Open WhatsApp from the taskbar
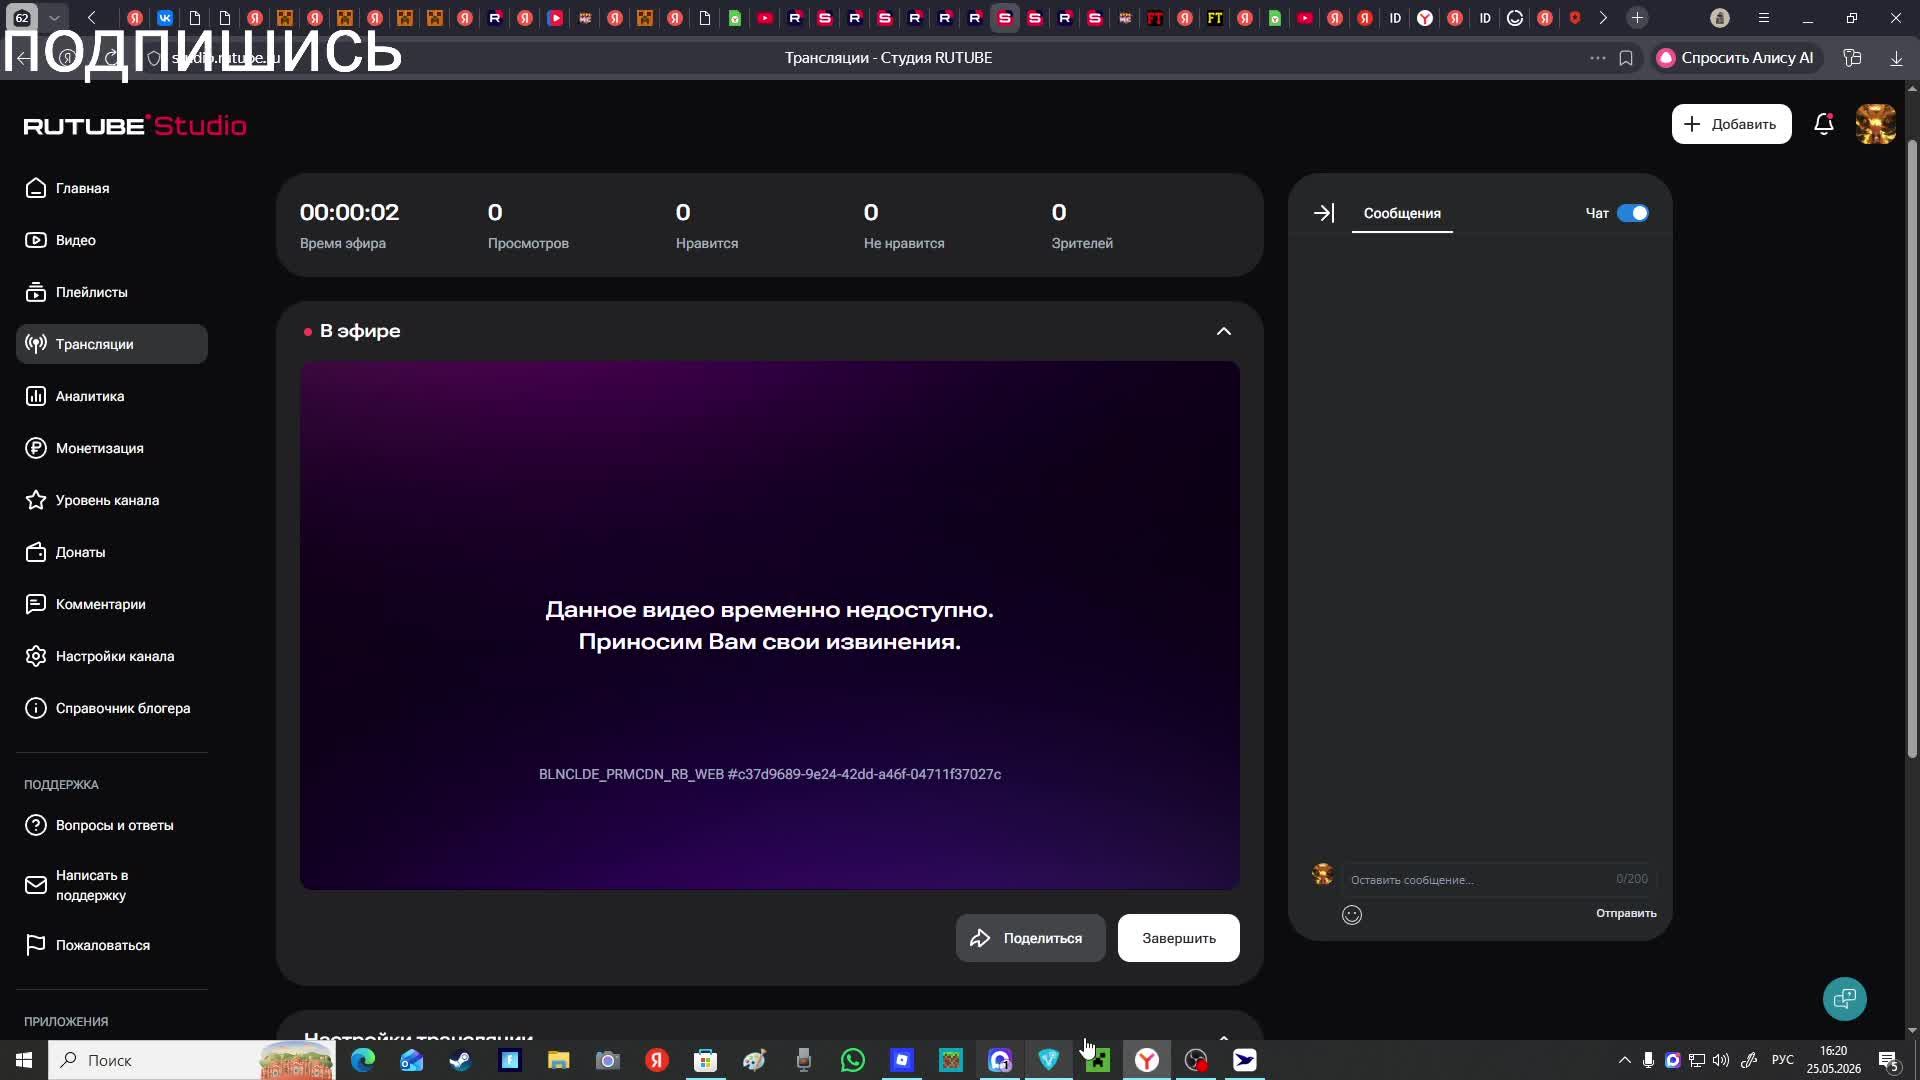This screenshot has height=1080, width=1920. coord(853,1060)
